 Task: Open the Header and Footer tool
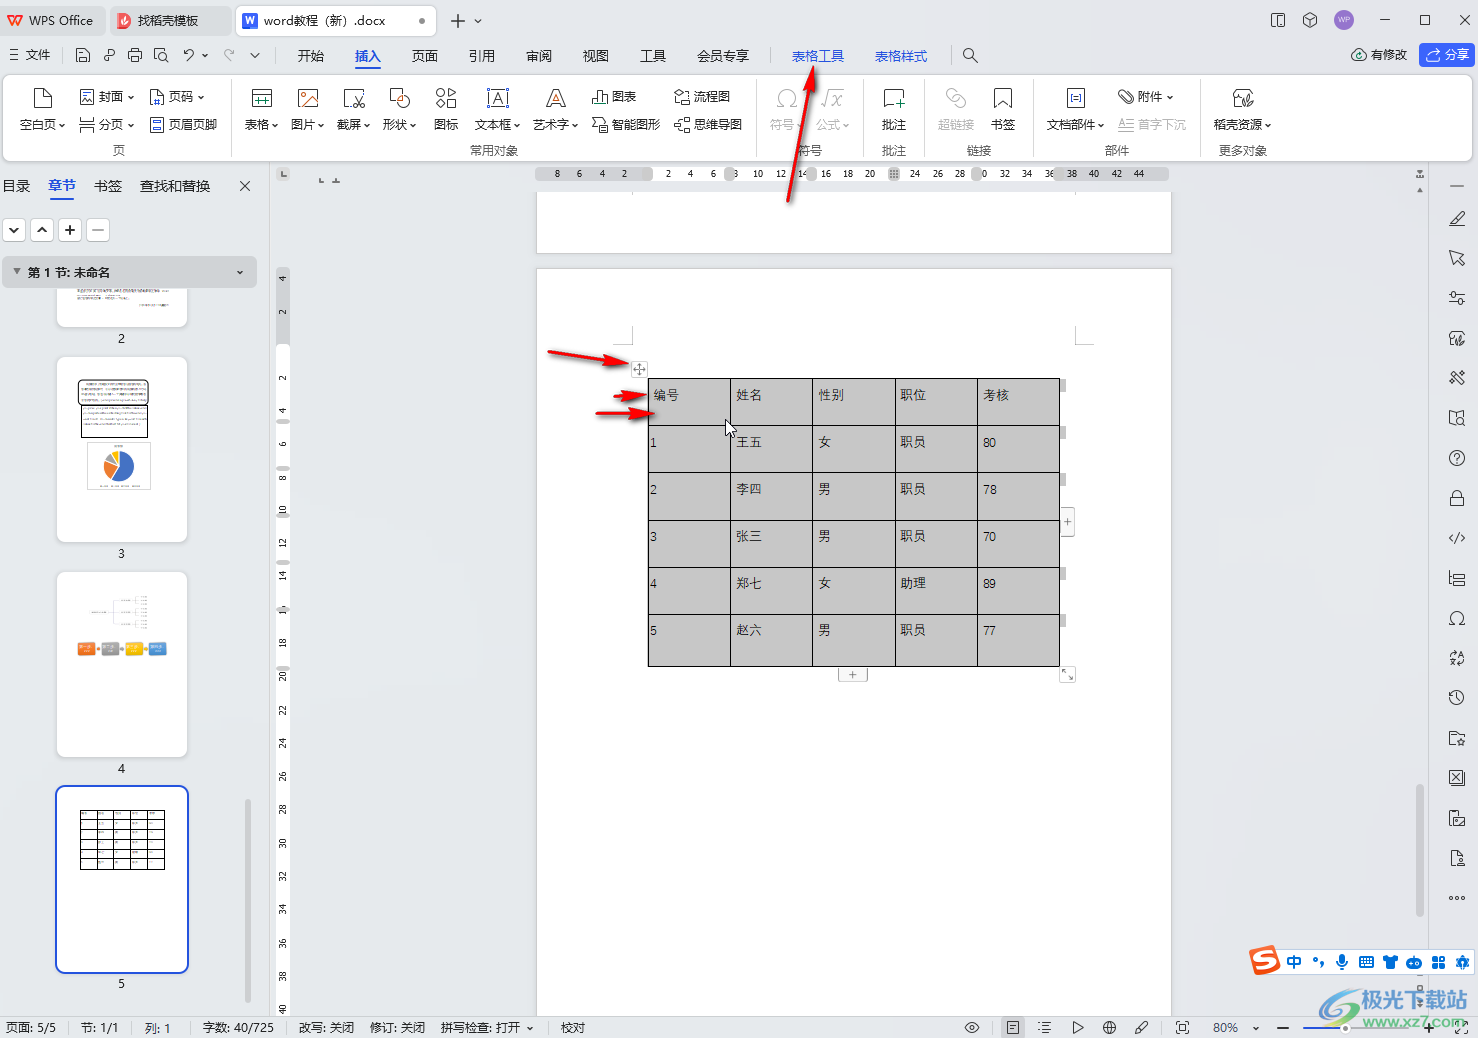[x=183, y=125]
